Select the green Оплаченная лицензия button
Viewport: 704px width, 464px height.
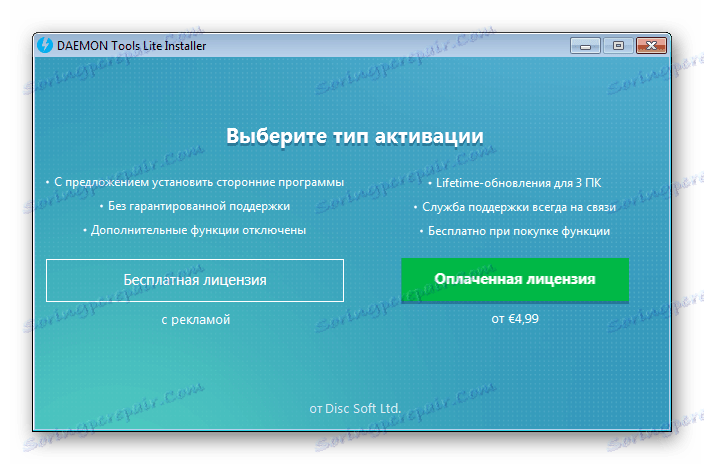(x=515, y=279)
